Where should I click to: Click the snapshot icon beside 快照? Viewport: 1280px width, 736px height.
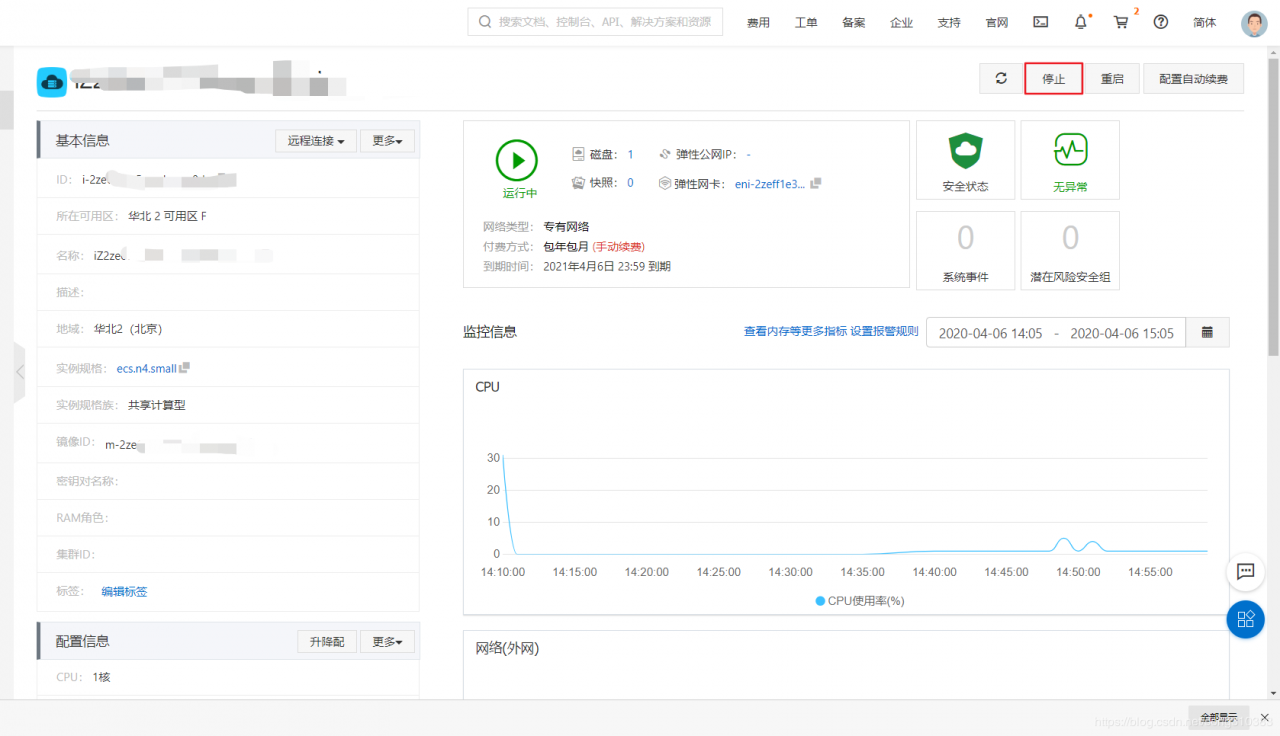coord(578,183)
